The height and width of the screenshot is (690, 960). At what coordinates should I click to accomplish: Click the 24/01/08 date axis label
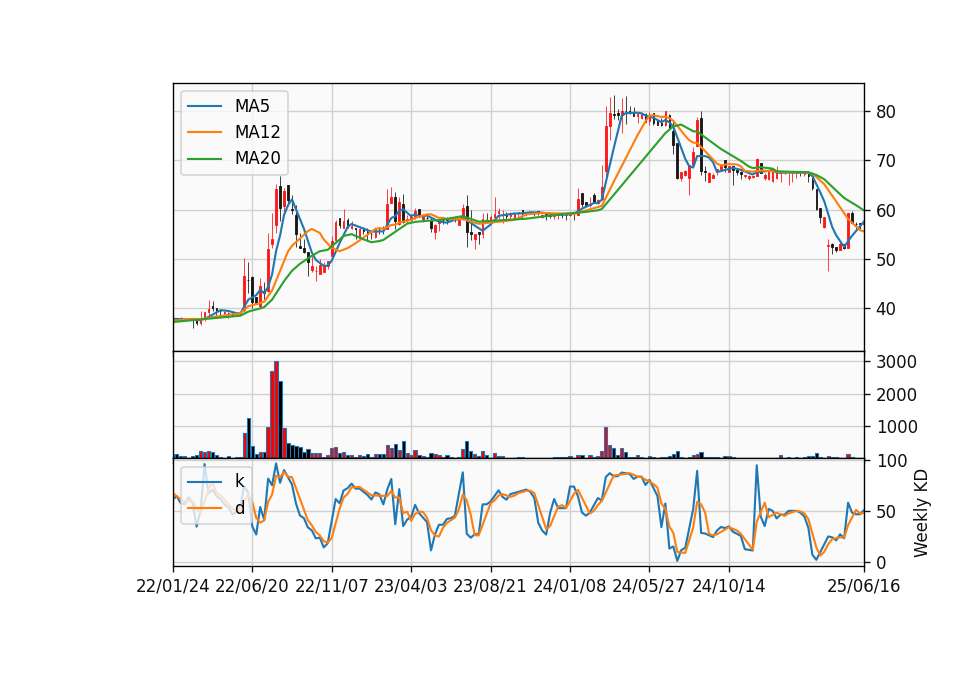click(x=570, y=587)
